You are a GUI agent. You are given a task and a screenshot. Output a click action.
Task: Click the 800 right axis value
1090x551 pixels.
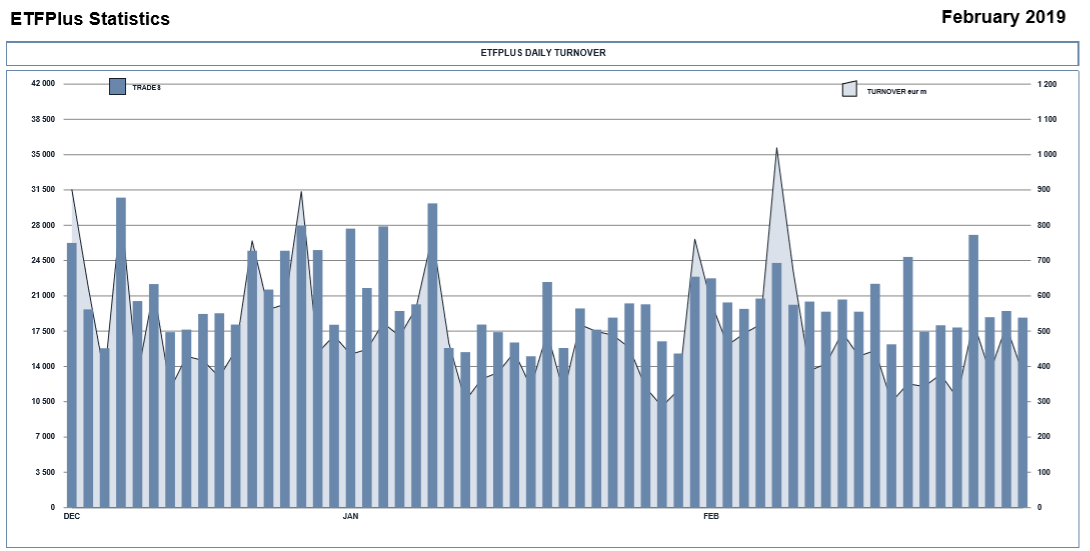(x=1044, y=225)
